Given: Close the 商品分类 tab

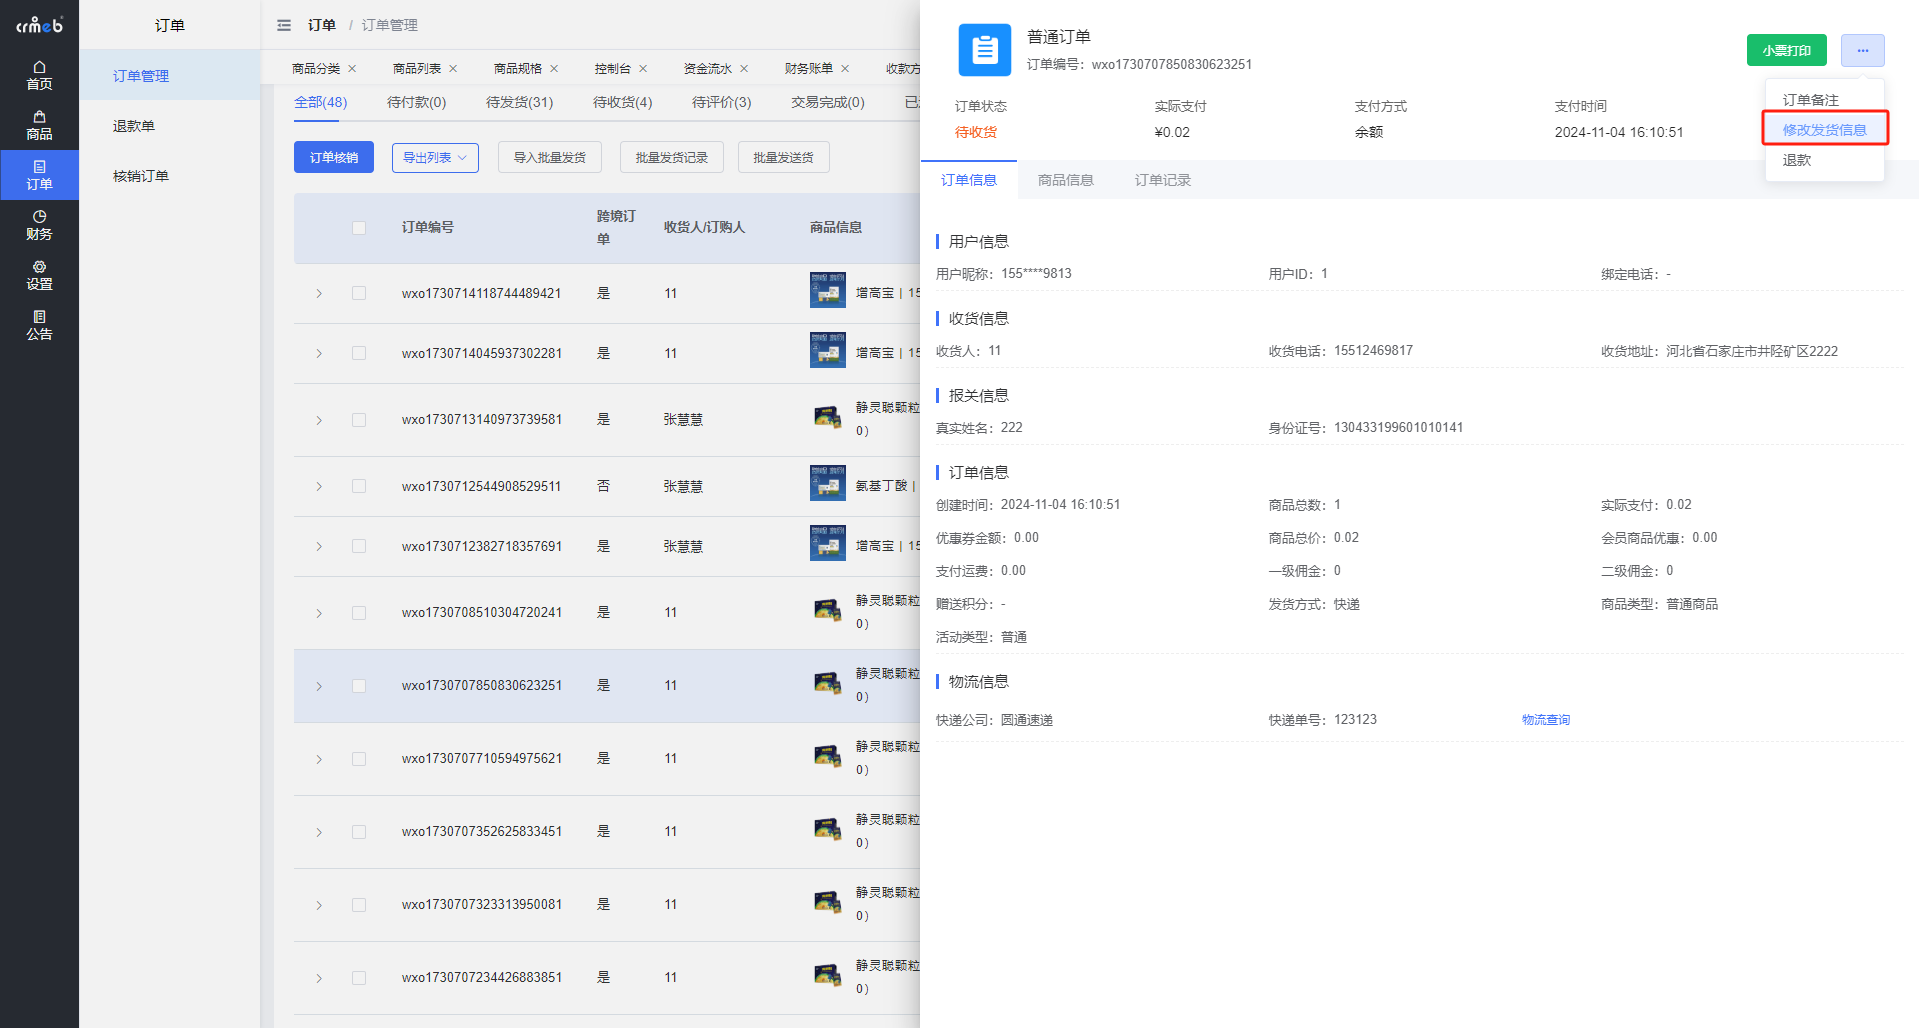Looking at the screenshot, I should click(352, 69).
